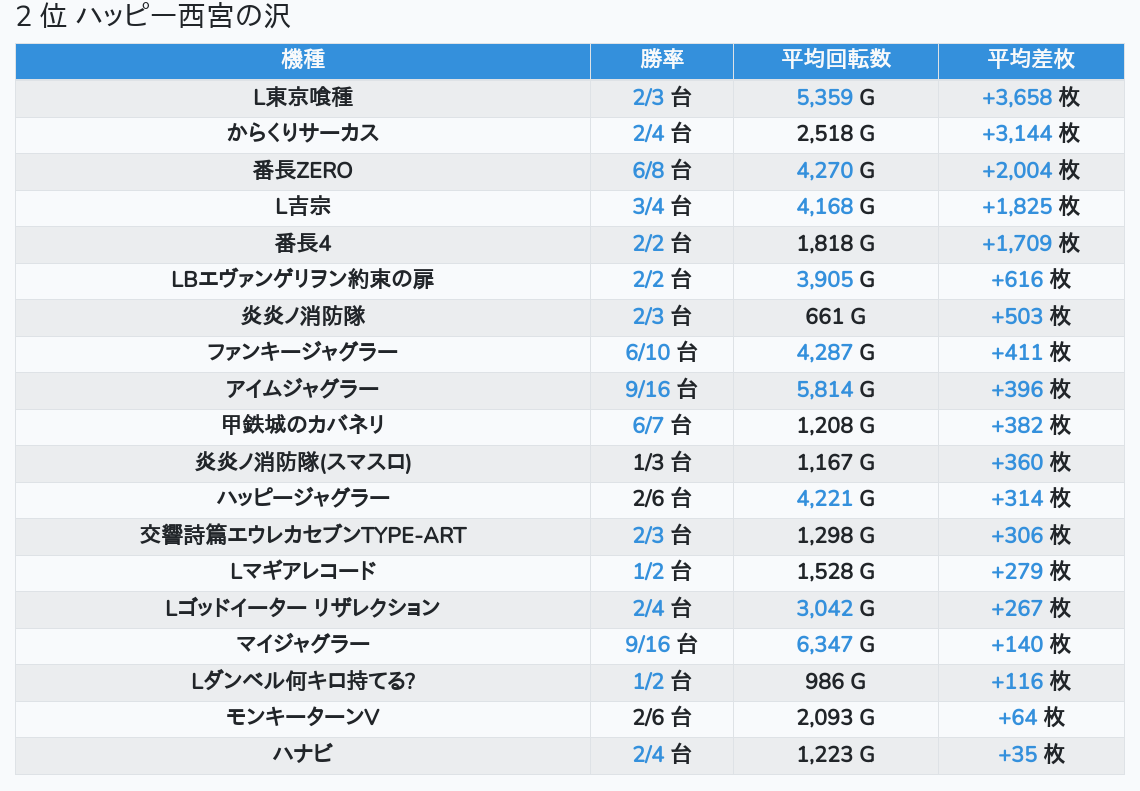Click the heading 2 位 ハッピー西宮の沢
The height and width of the screenshot is (791, 1140).
click(x=153, y=16)
